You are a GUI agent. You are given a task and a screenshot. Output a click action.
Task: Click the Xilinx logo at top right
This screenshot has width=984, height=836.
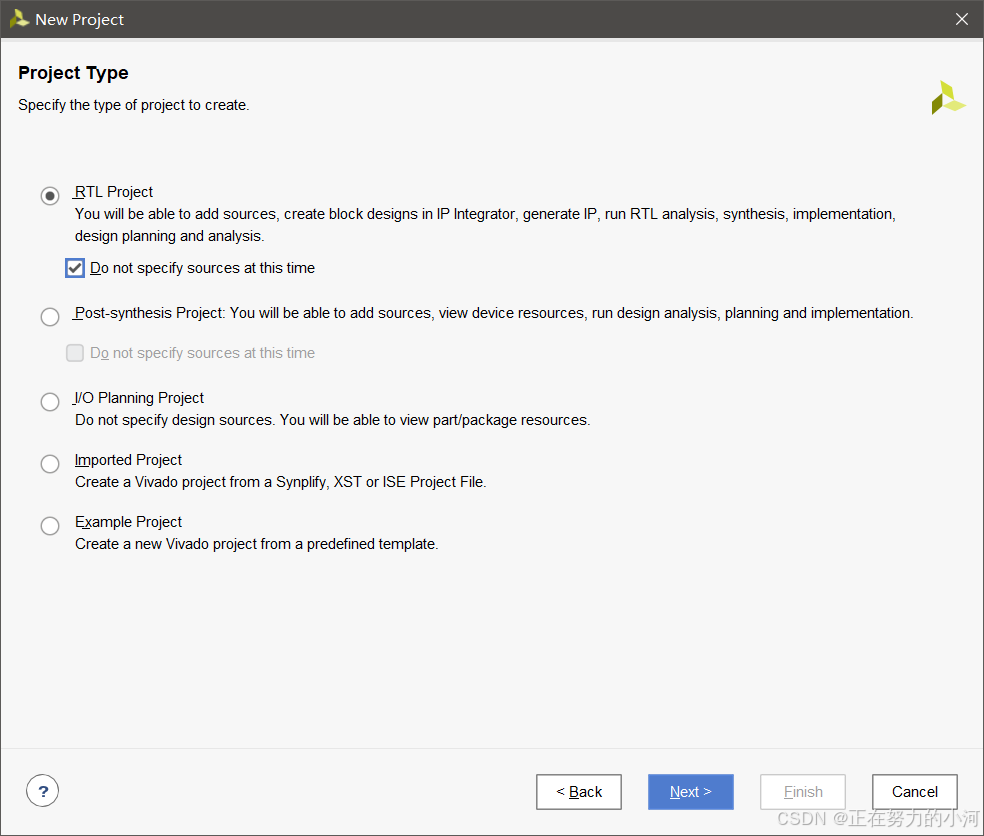tap(948, 98)
